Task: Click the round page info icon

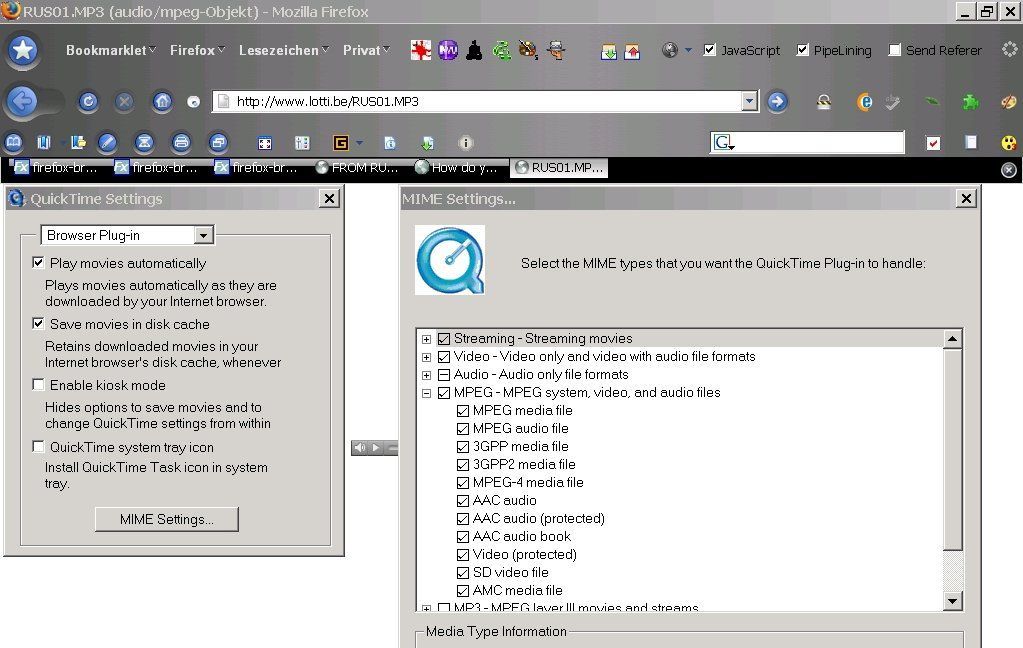Action: (x=465, y=142)
